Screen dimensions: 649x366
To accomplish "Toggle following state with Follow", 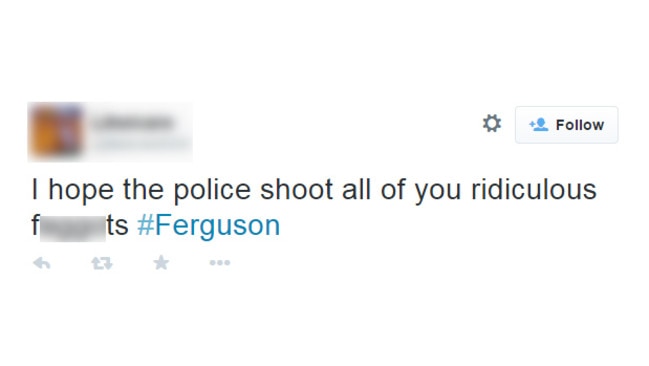I will [566, 125].
